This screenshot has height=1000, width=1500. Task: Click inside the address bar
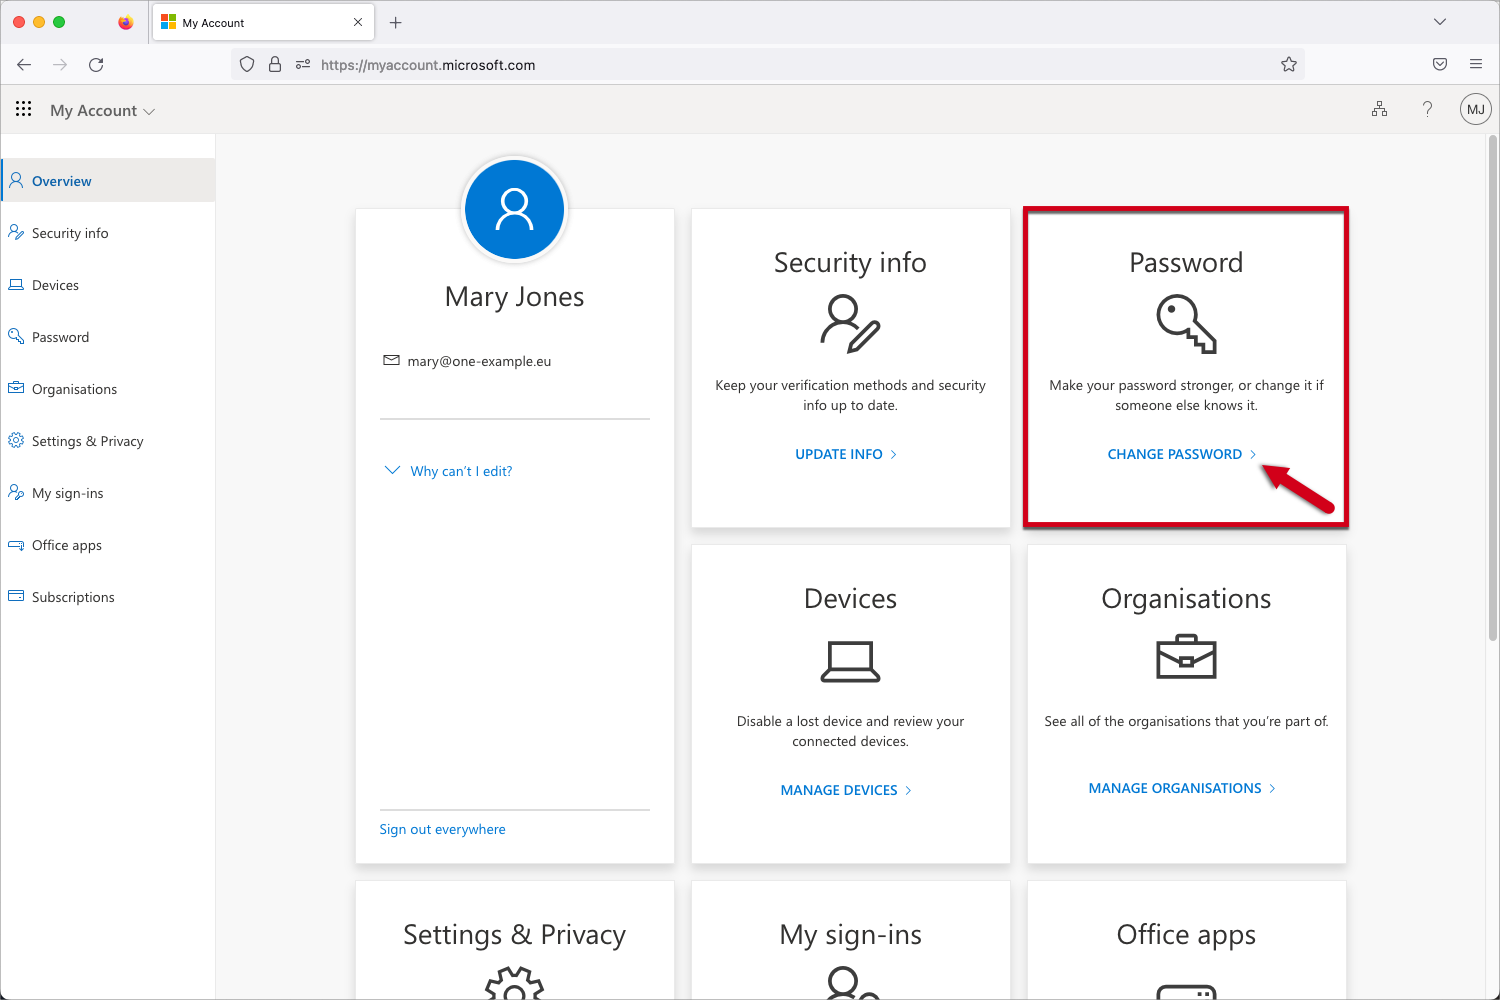coord(600,63)
